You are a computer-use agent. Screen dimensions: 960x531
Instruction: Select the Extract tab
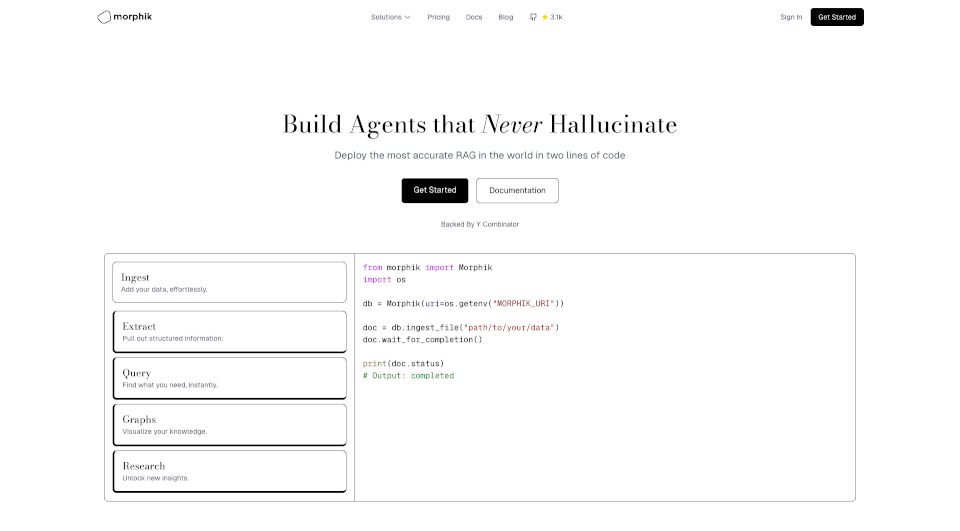230,331
